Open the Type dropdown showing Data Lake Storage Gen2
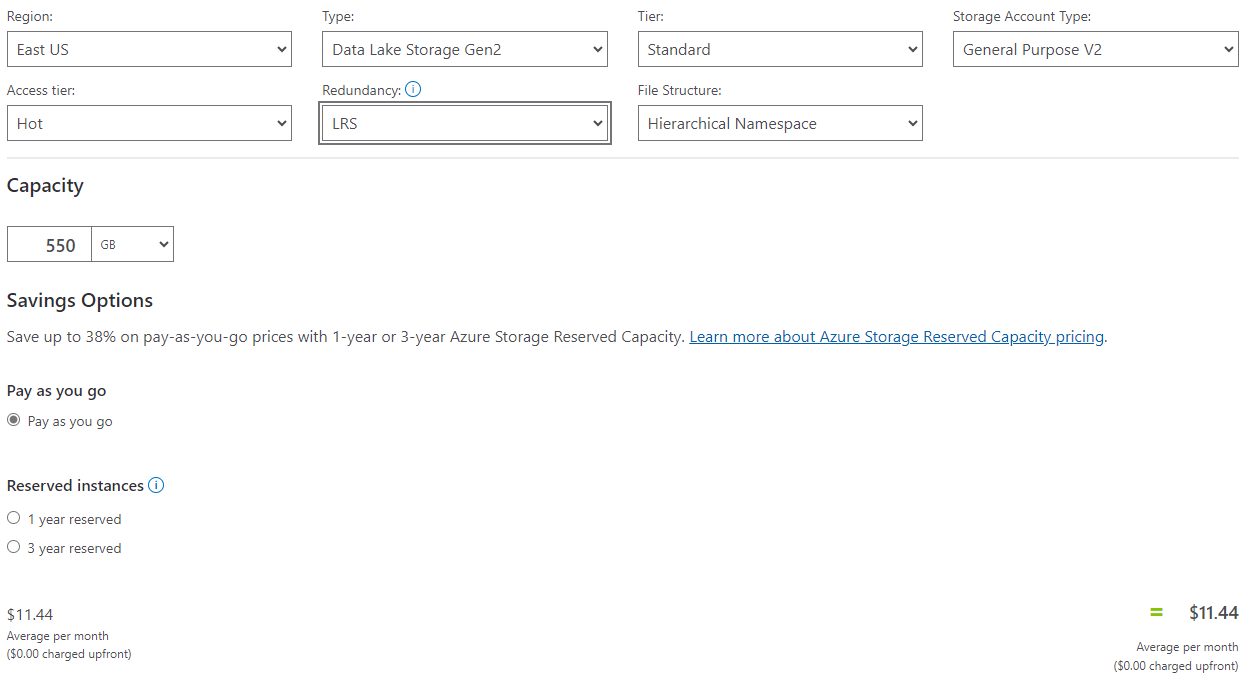This screenshot has height=678, width=1245. (464, 48)
